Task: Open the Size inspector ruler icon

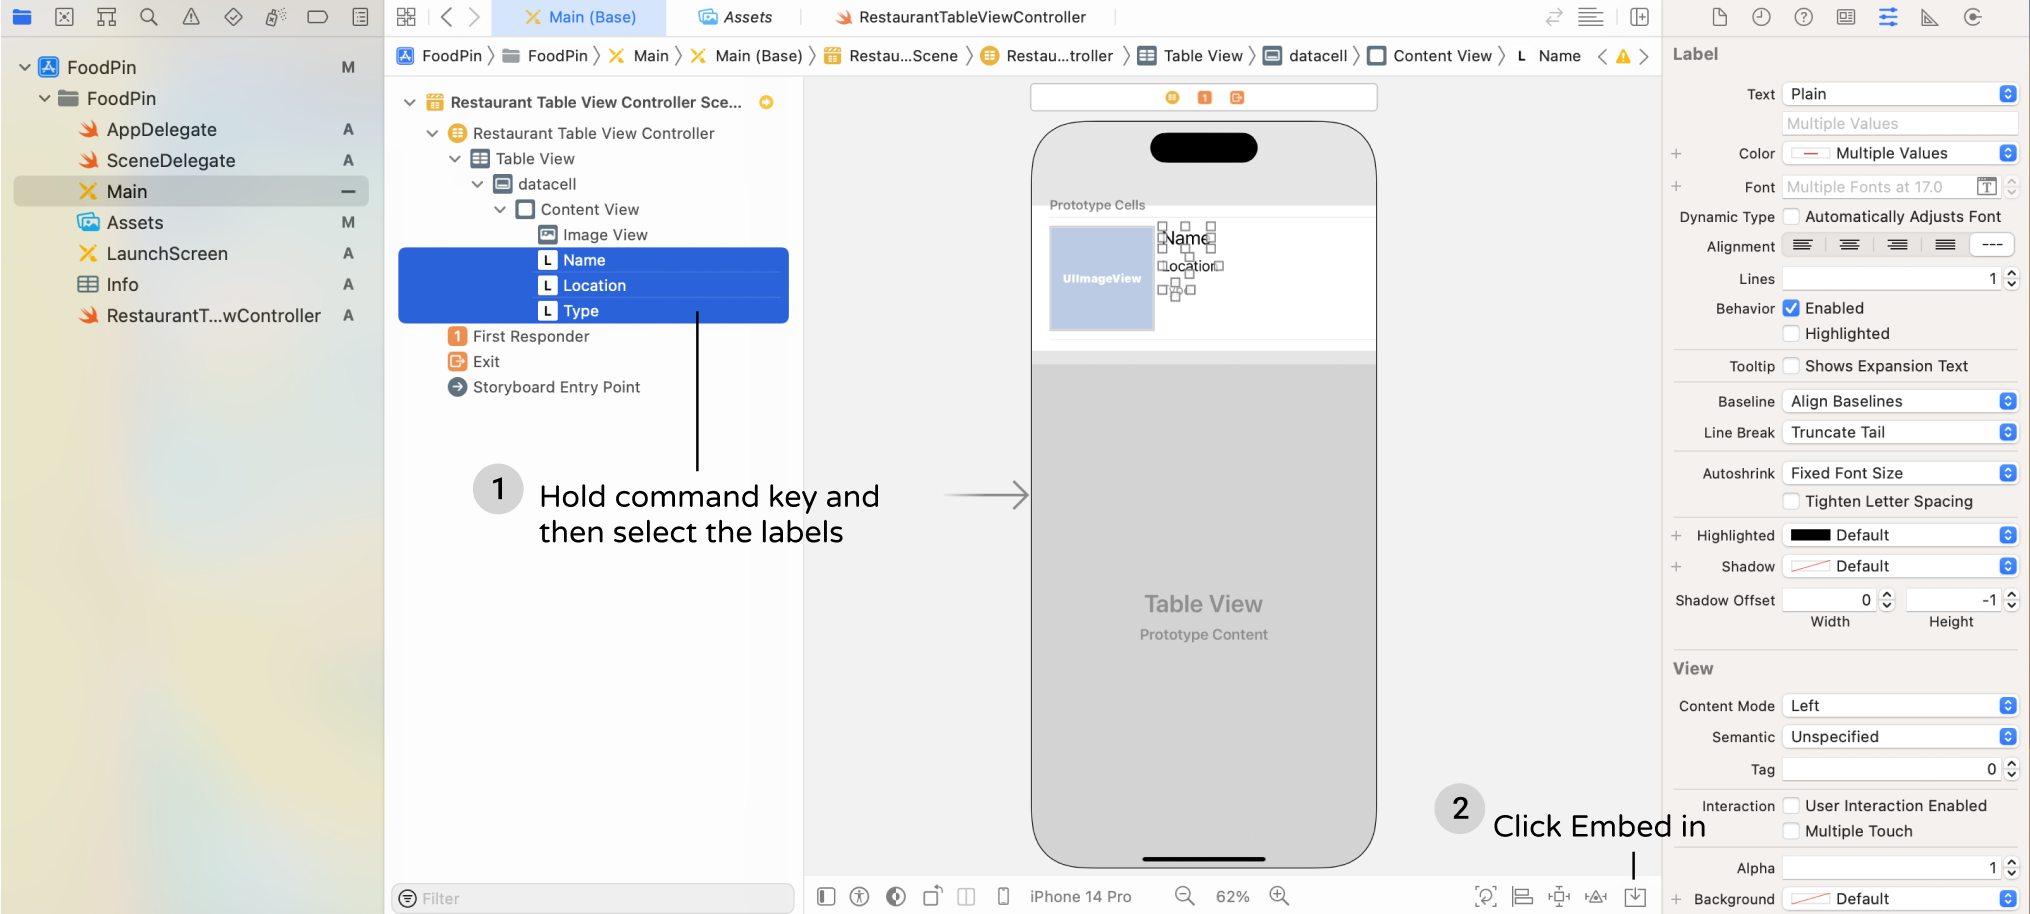Action: pos(1929,17)
